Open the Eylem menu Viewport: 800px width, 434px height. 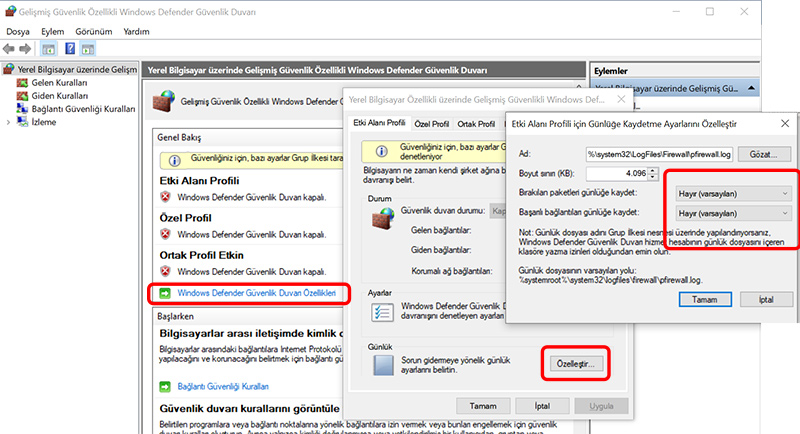coord(53,32)
